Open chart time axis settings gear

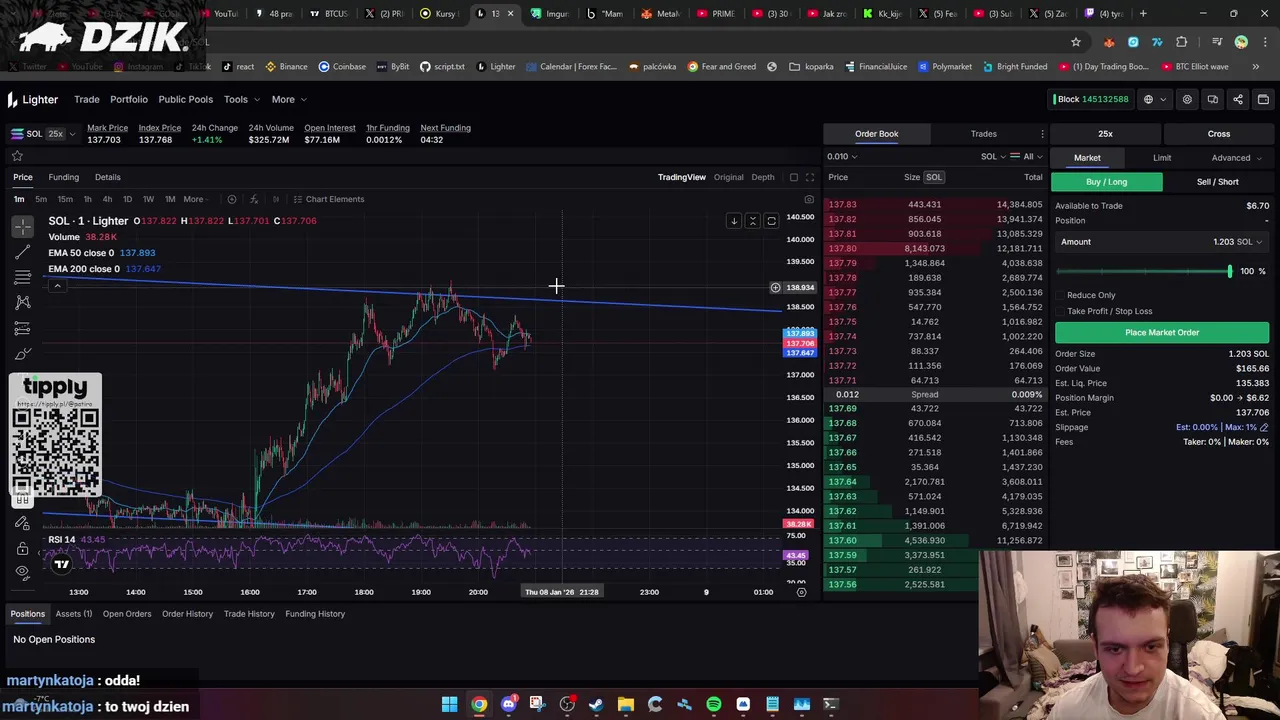pyautogui.click(x=801, y=592)
